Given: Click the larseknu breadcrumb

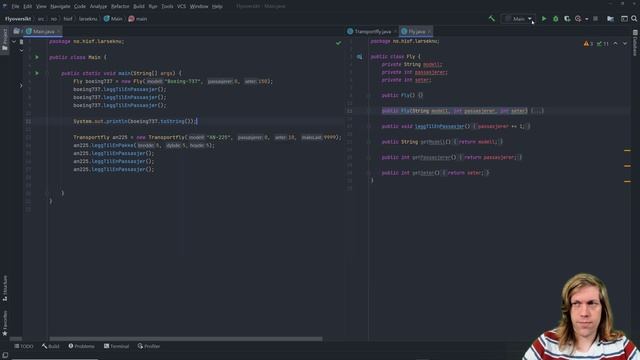Looking at the screenshot, I should pyautogui.click(x=88, y=19).
